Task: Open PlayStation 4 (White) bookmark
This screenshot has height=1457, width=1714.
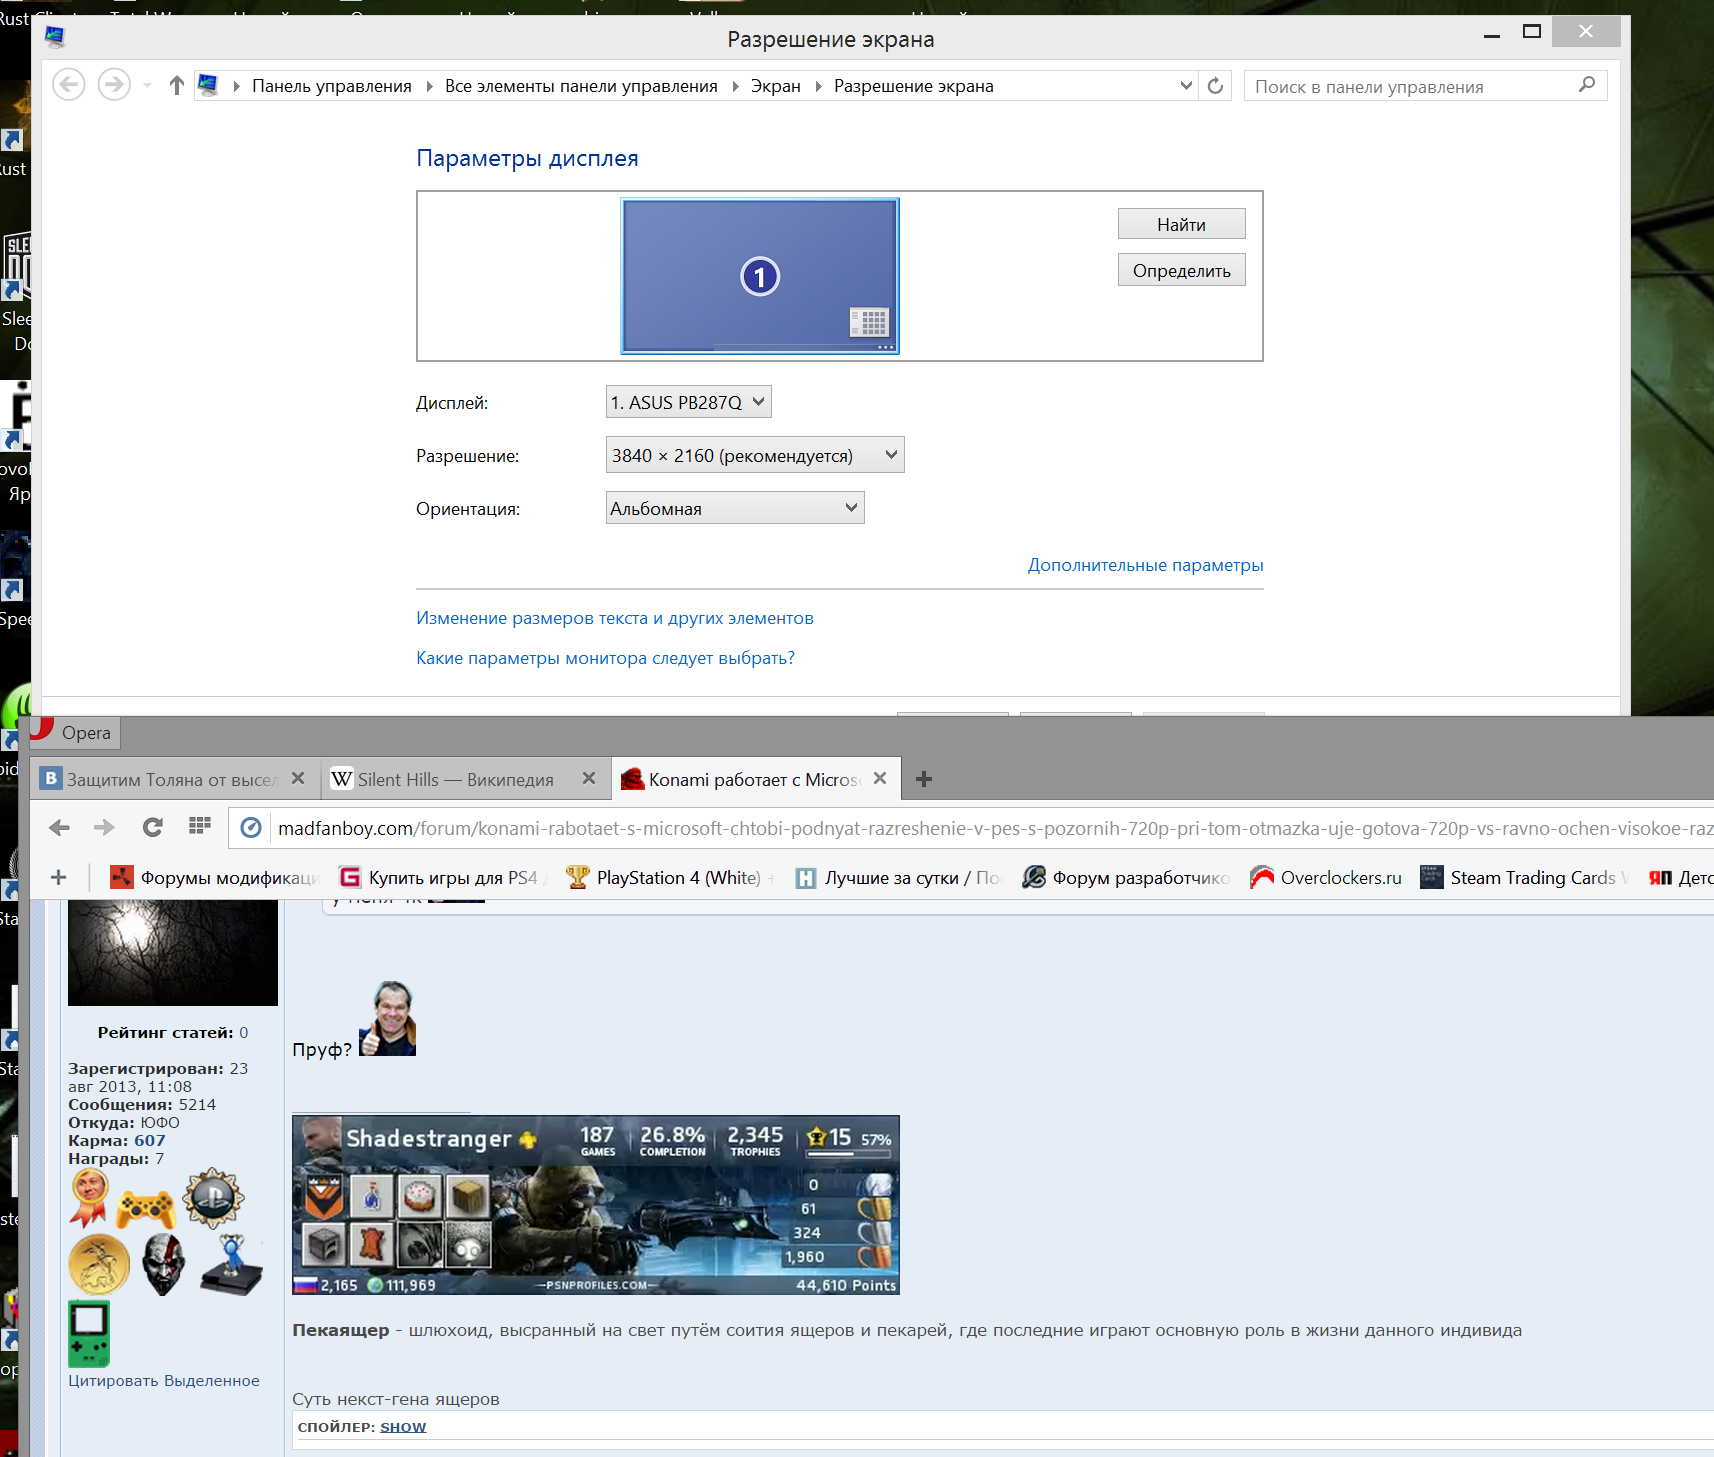Action: pyautogui.click(x=669, y=877)
